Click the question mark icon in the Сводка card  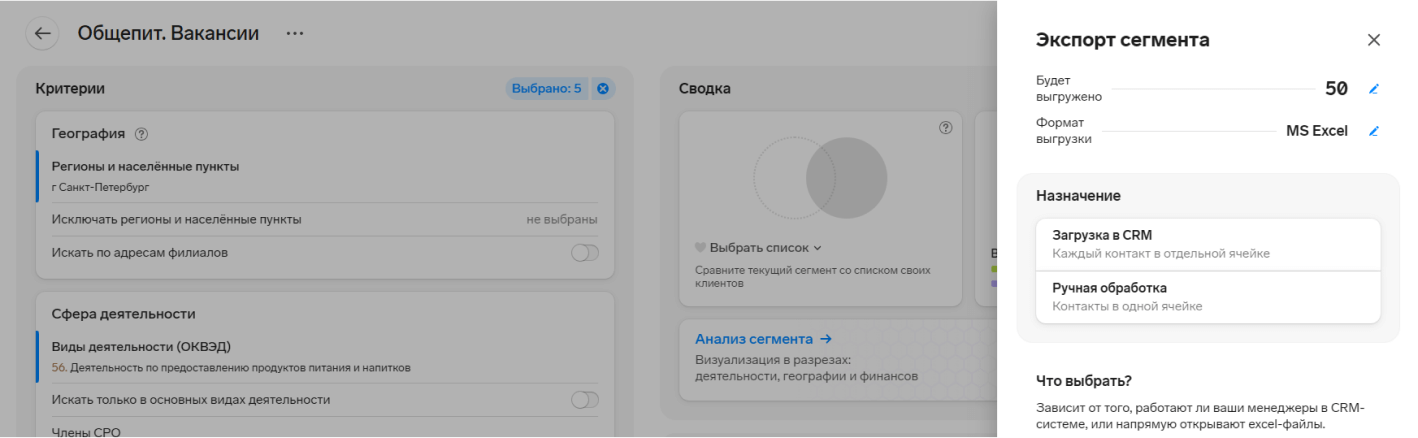945,128
